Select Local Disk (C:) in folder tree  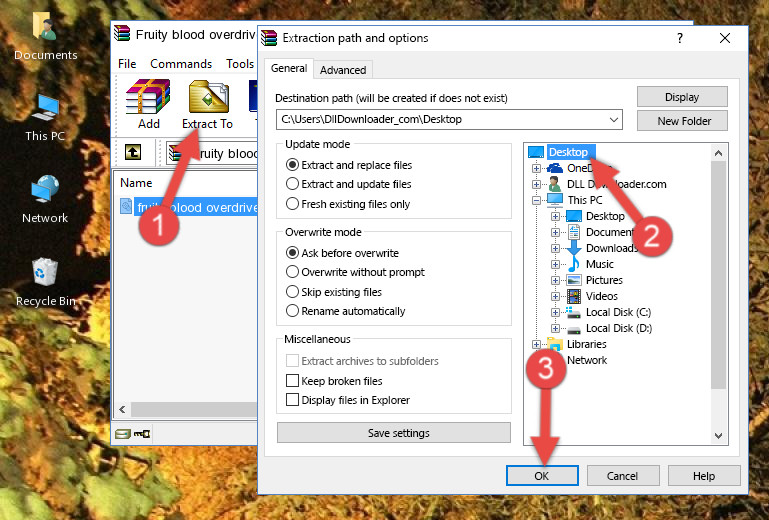[x=617, y=312]
